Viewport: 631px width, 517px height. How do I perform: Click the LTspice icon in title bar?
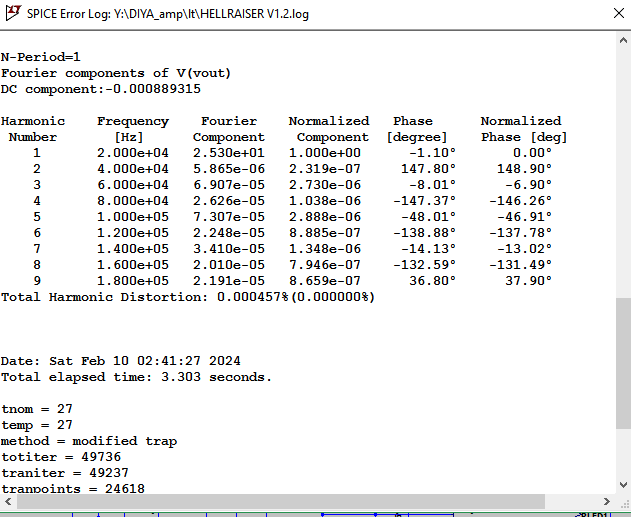[13, 13]
